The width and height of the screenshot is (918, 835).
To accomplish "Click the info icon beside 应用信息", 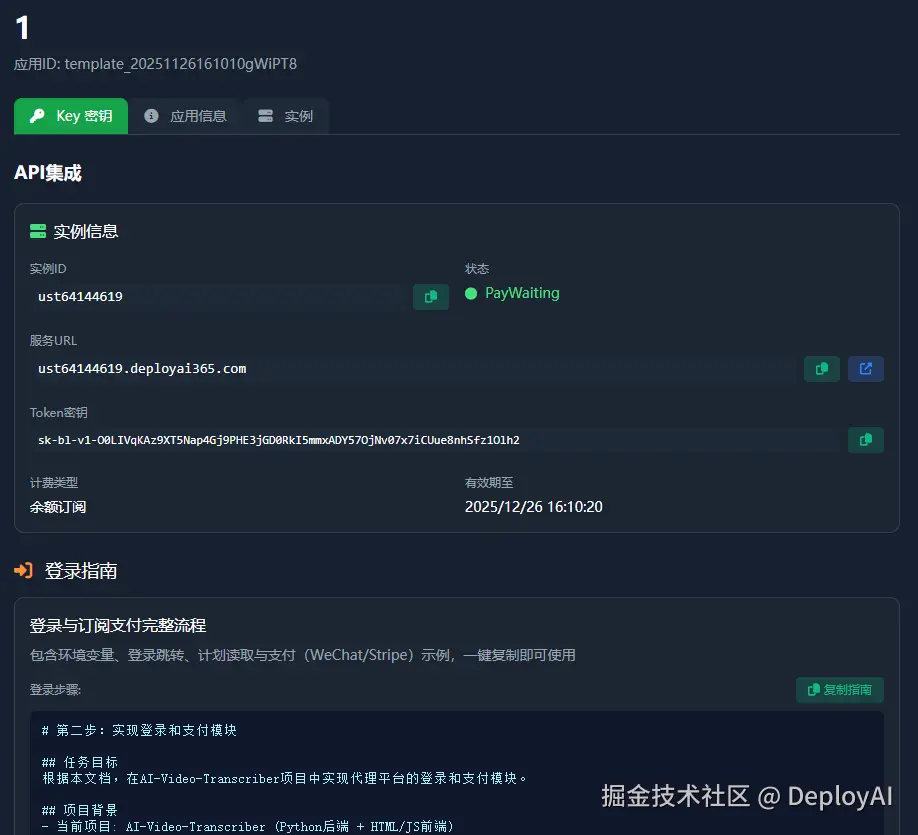I will click(x=150, y=115).
